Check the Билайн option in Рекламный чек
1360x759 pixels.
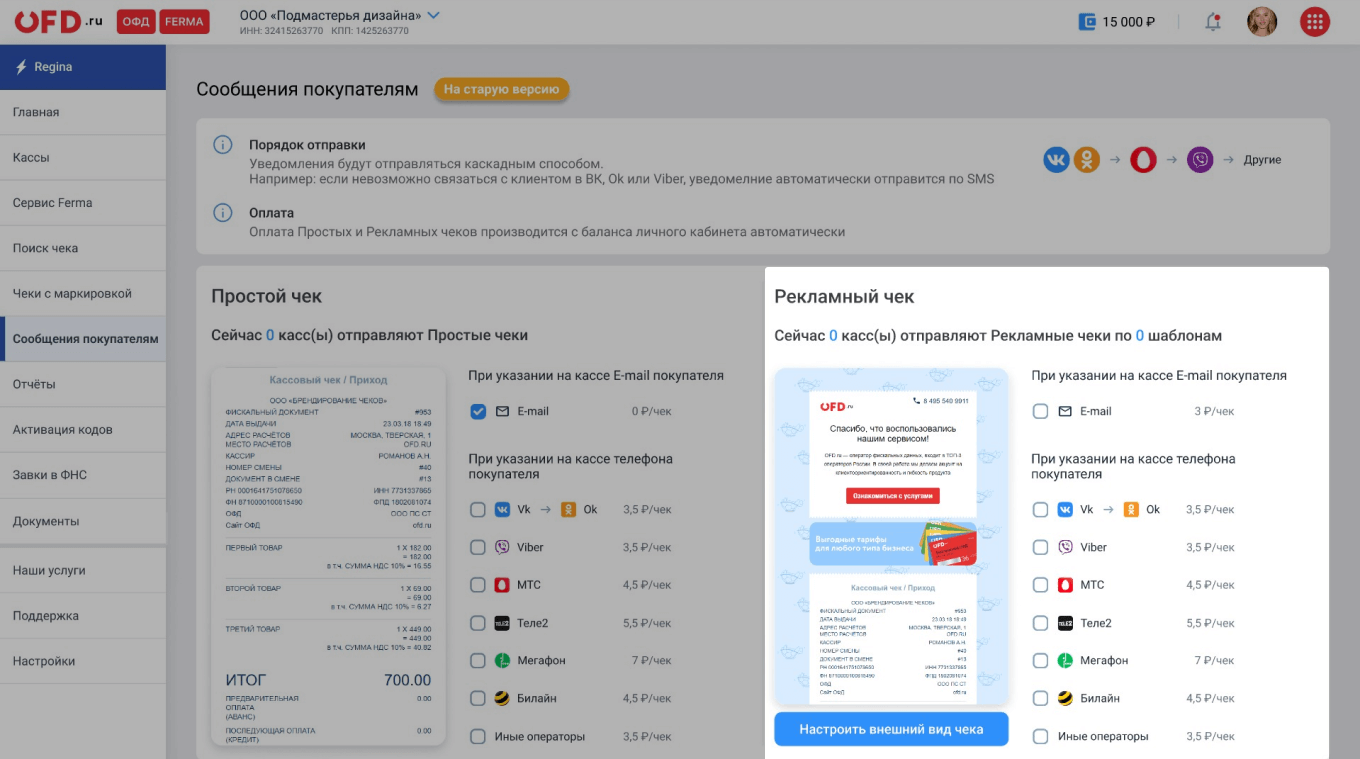point(1040,698)
